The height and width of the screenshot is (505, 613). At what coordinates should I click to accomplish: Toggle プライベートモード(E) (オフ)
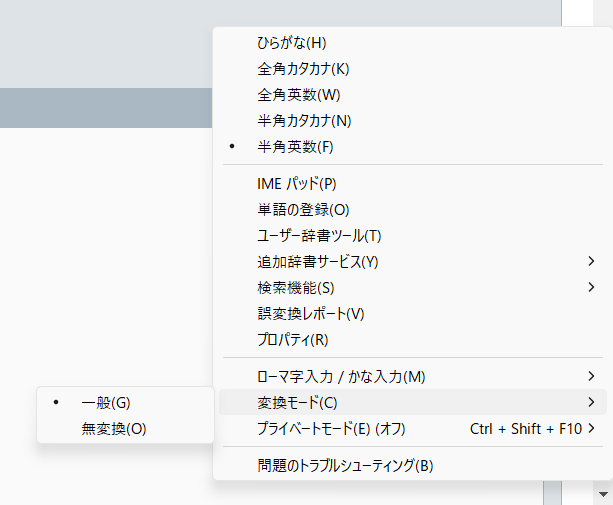(x=331, y=429)
